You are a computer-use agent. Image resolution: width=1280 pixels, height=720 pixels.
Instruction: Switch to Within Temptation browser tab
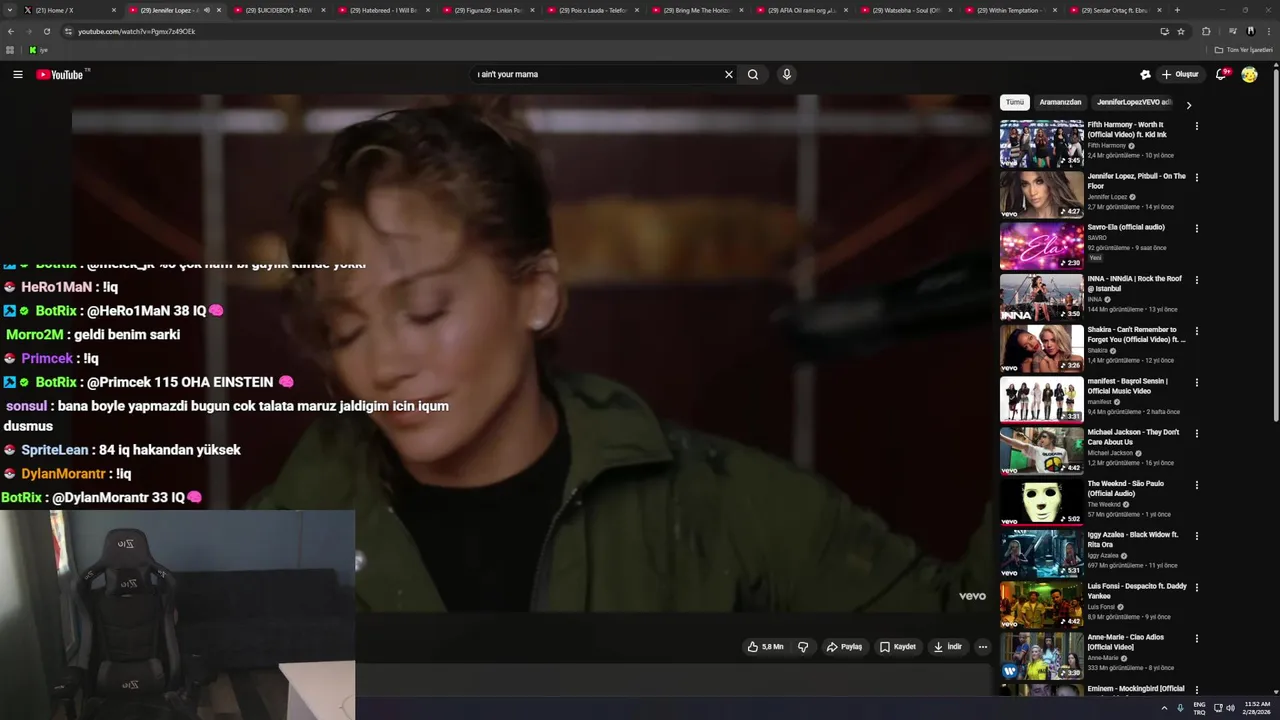(x=1011, y=10)
